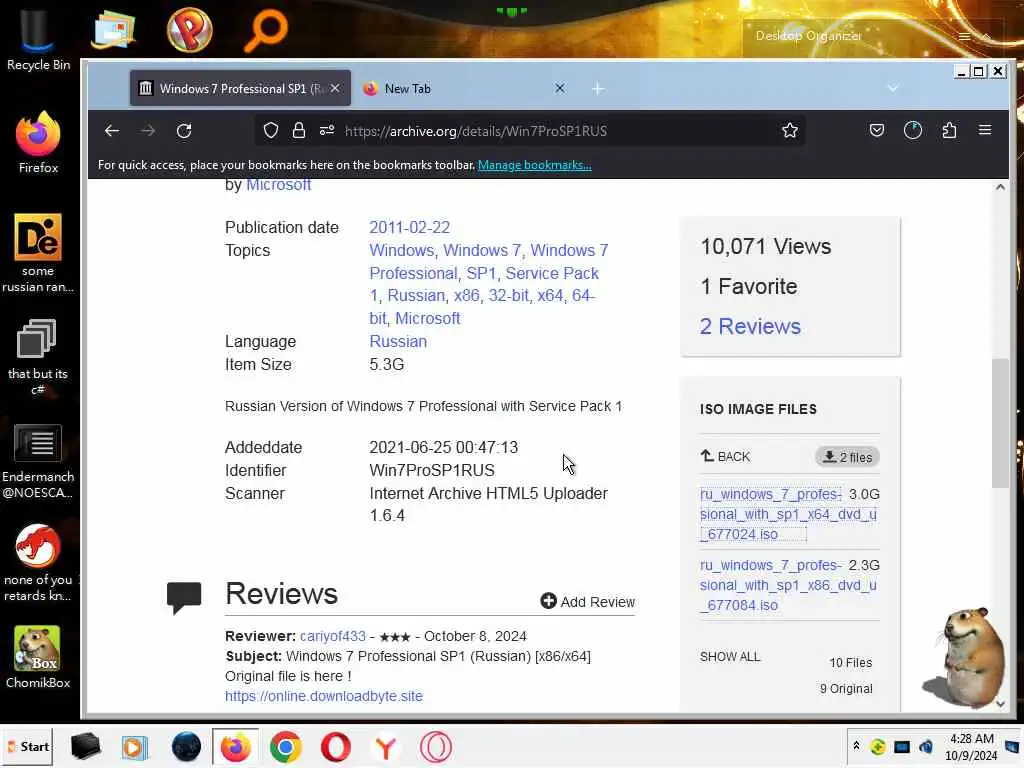Open the red dragon desktop icon
1024x768 pixels.
click(38, 563)
